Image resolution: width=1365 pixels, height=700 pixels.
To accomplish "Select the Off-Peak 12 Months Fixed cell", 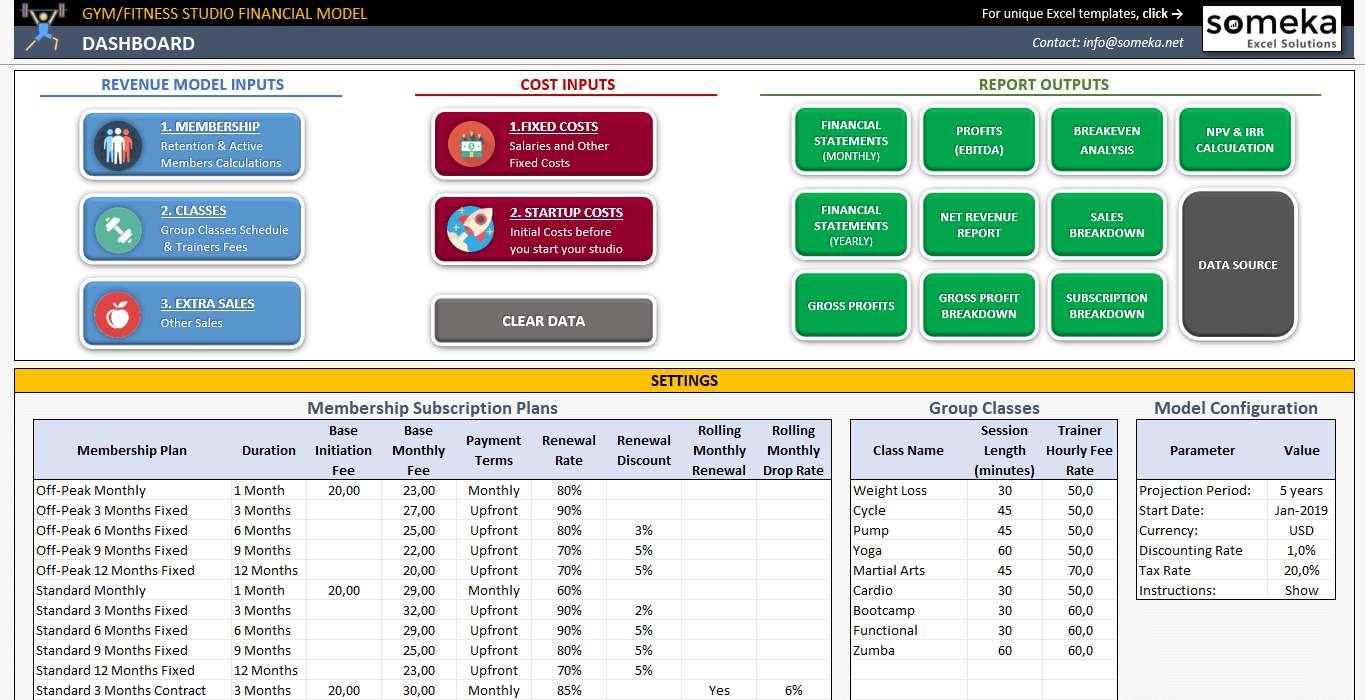I will coord(132,571).
